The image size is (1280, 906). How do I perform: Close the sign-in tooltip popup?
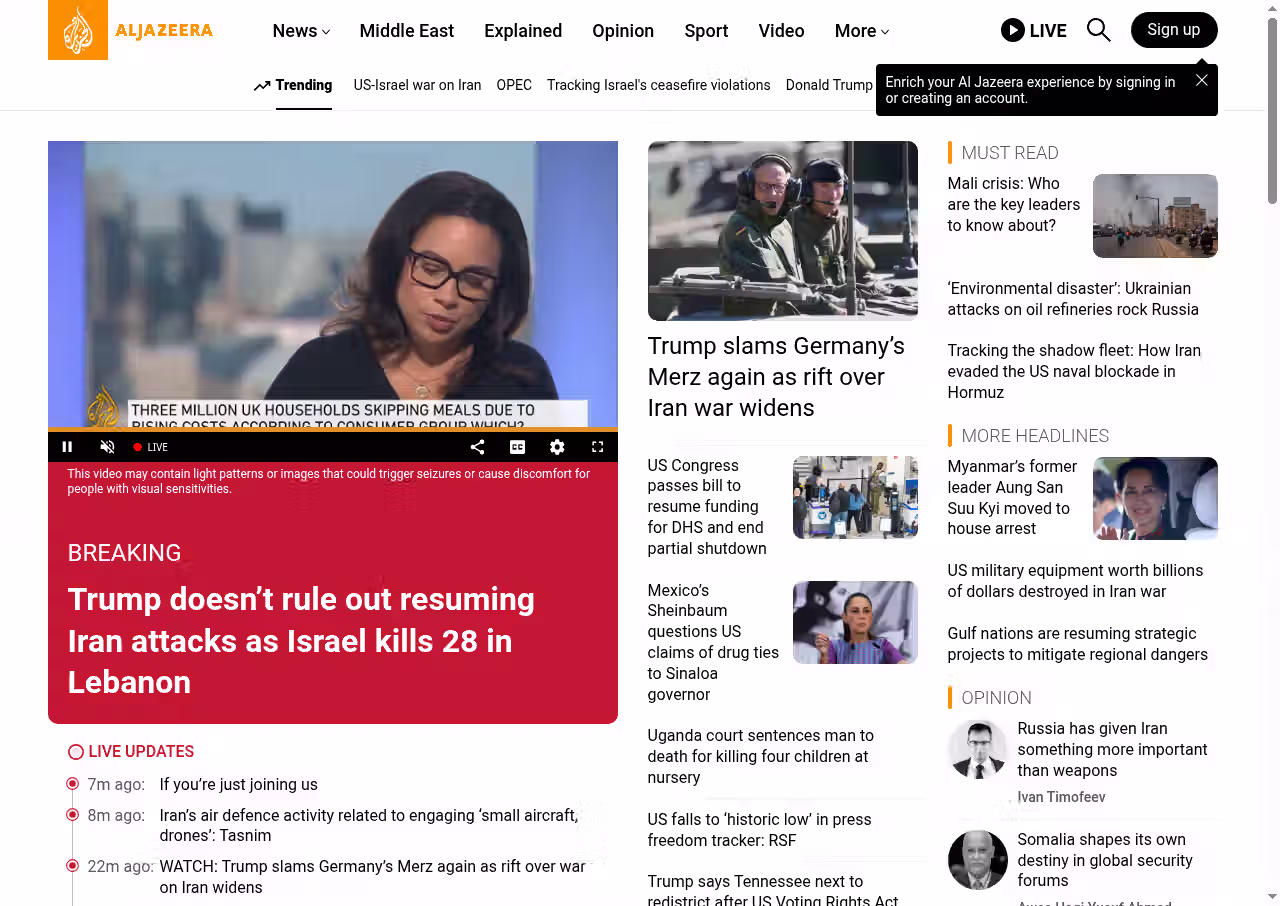(x=1201, y=80)
